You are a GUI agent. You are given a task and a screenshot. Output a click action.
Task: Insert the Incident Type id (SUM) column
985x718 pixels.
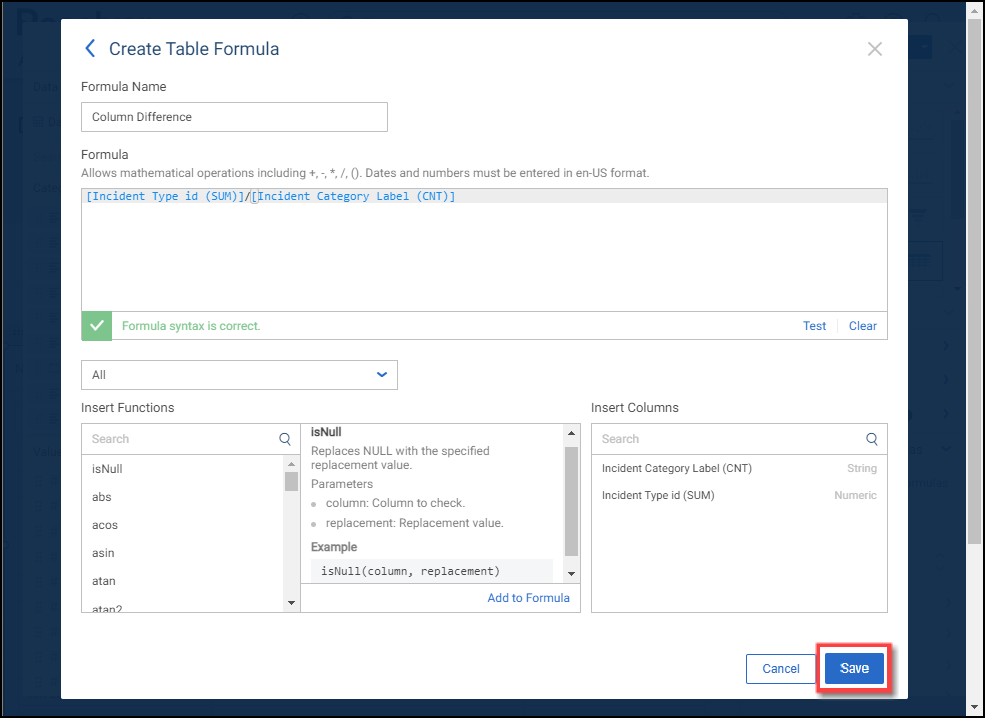(658, 495)
